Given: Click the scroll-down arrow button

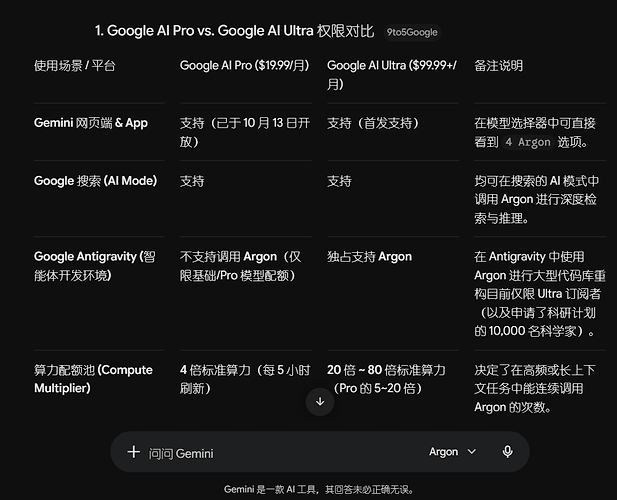Looking at the screenshot, I should coord(320,401).
